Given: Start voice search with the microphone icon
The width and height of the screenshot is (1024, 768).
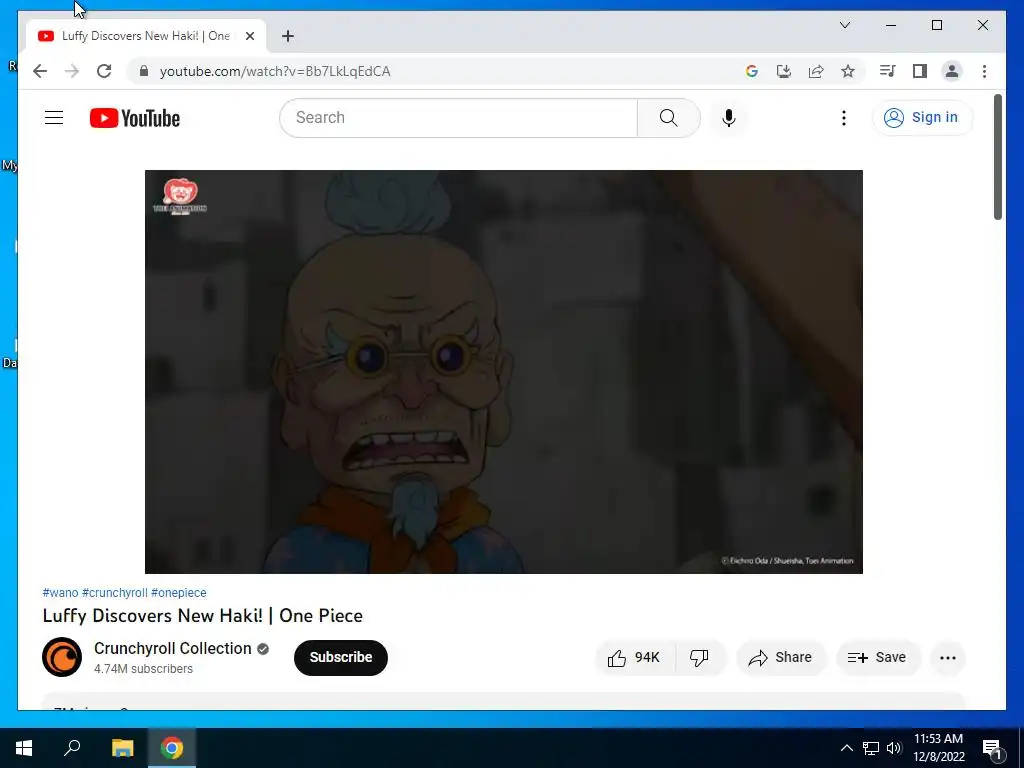Looking at the screenshot, I should 729,118.
